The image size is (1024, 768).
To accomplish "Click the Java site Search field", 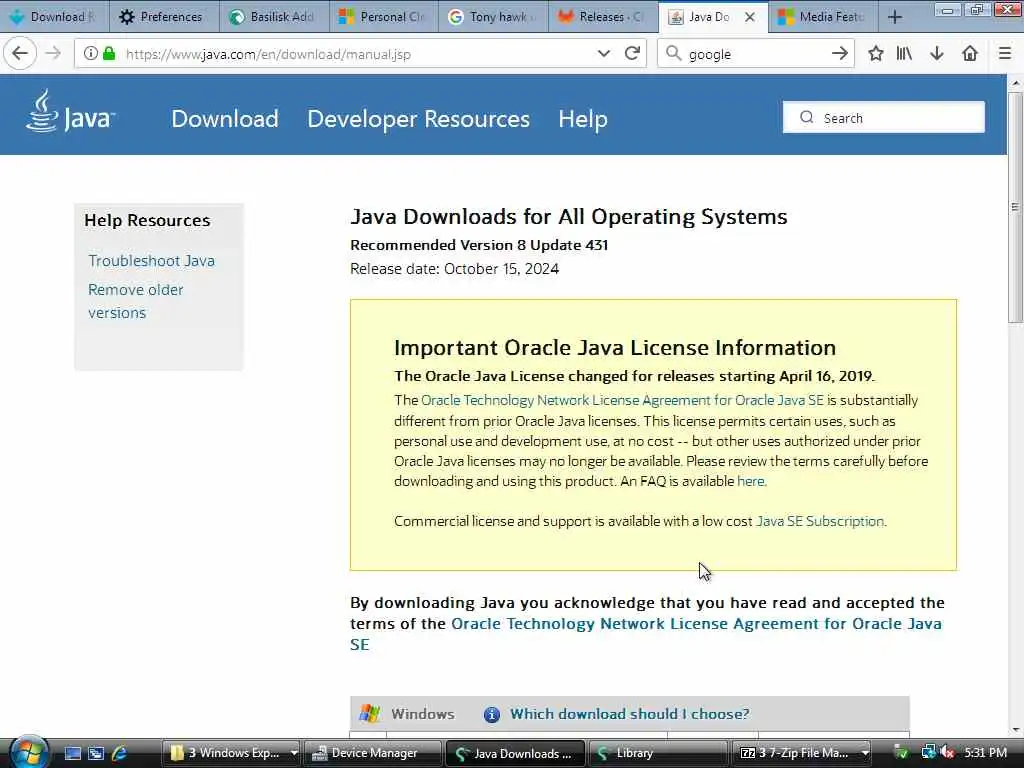I will pyautogui.click(x=884, y=118).
